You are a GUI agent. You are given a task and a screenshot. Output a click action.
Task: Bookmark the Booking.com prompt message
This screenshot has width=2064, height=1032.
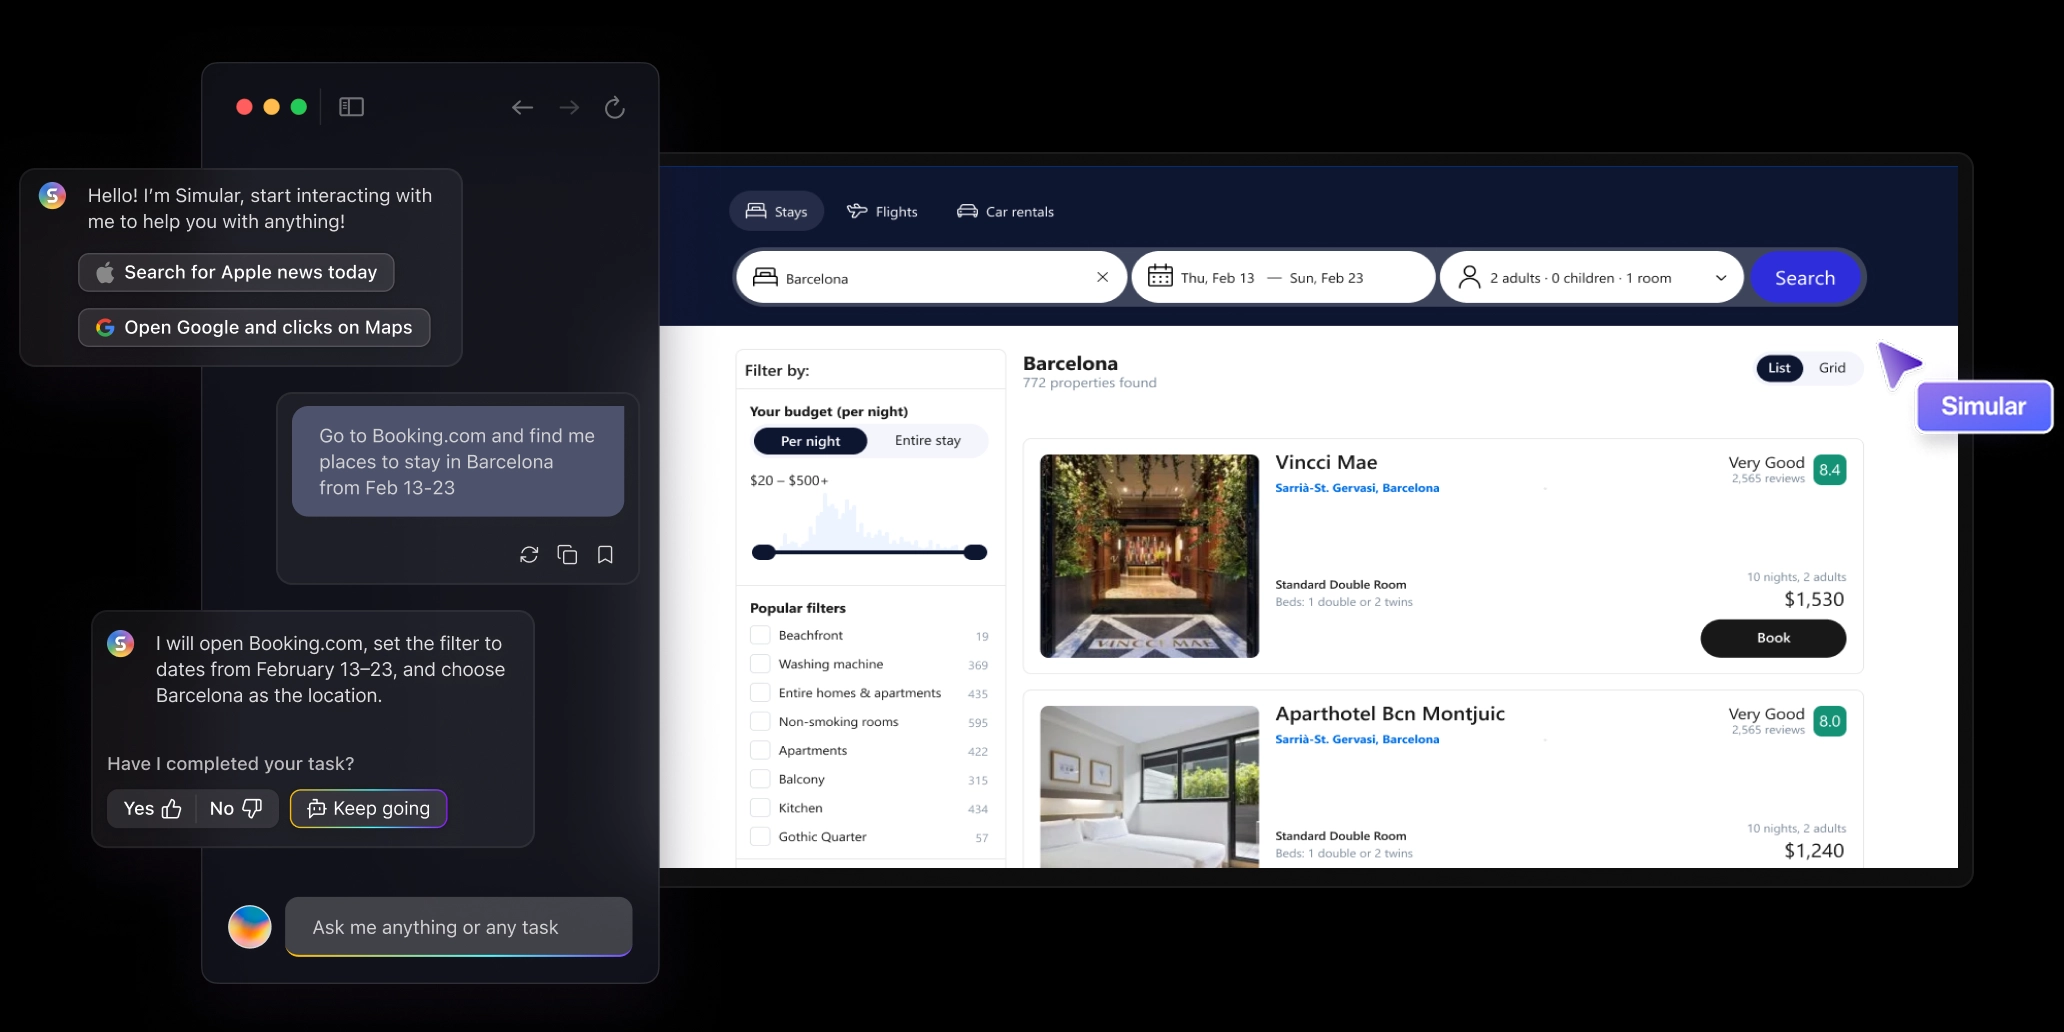point(605,554)
